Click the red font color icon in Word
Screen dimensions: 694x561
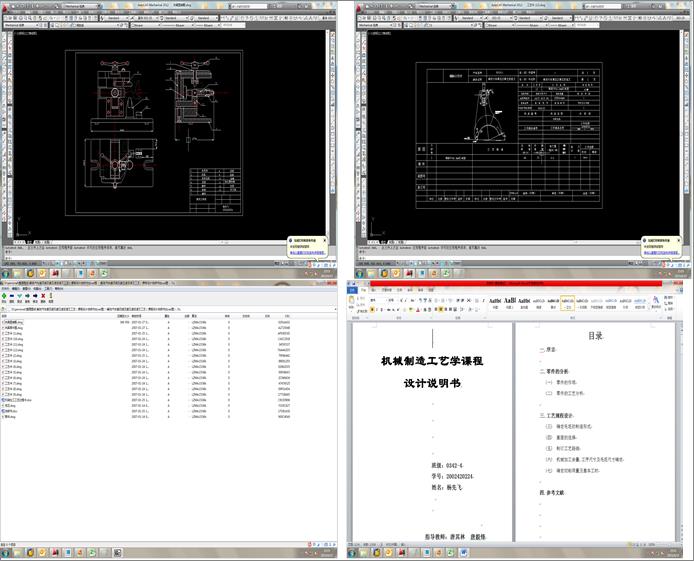pos(417,310)
